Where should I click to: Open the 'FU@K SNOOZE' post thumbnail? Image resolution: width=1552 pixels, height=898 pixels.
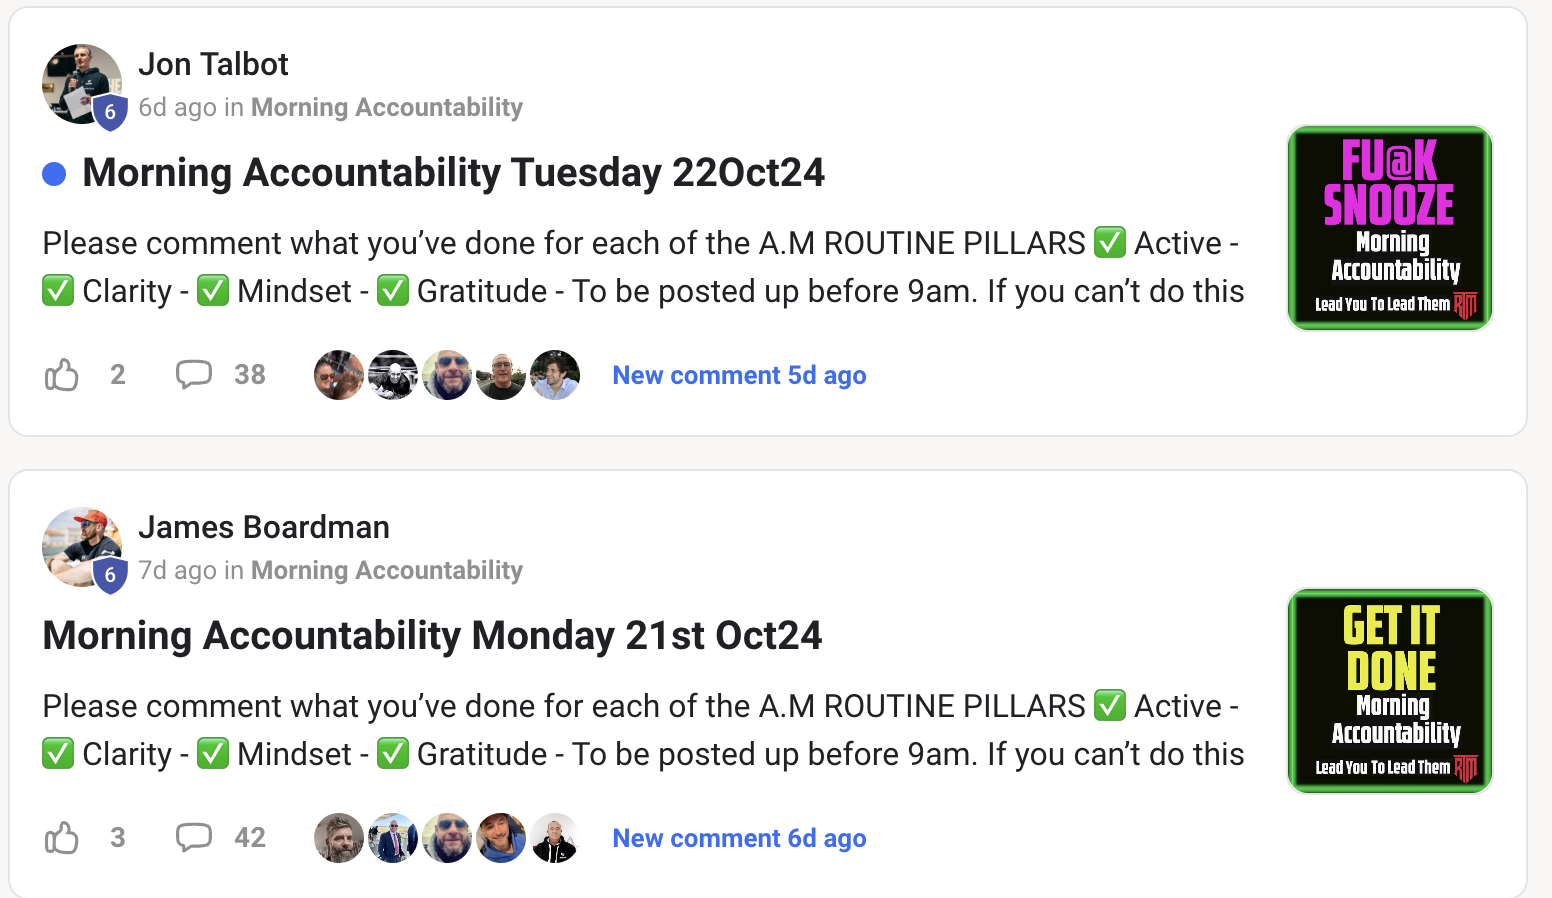coord(1389,228)
